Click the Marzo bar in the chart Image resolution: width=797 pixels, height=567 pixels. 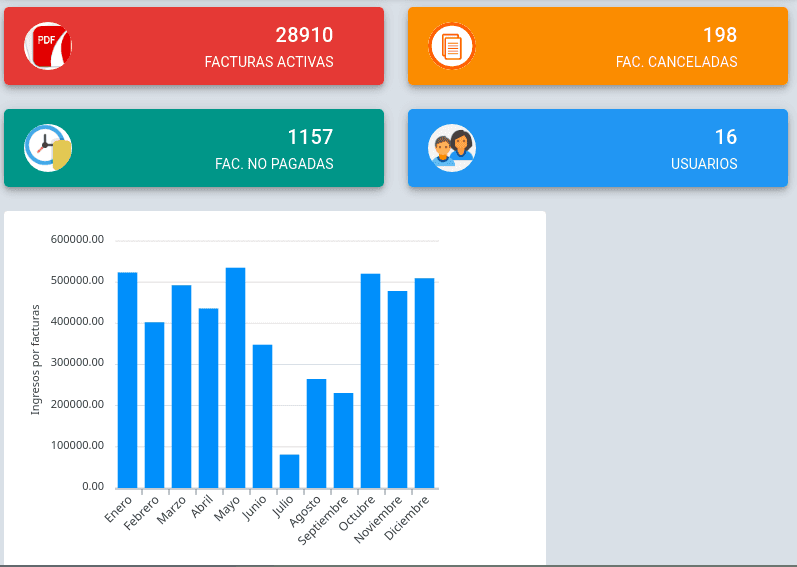[x=181, y=387]
